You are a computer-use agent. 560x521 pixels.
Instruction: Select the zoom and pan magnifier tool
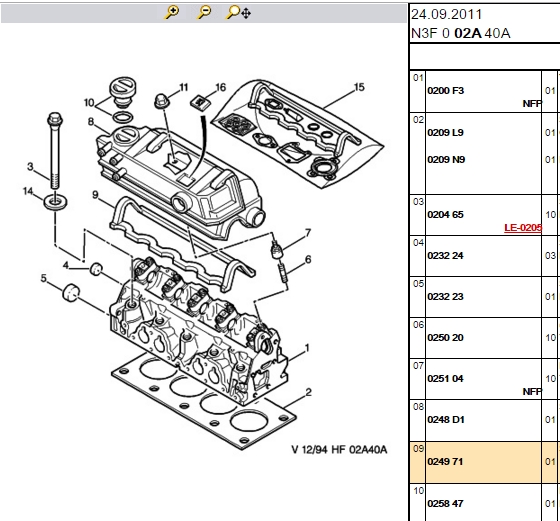pos(239,12)
